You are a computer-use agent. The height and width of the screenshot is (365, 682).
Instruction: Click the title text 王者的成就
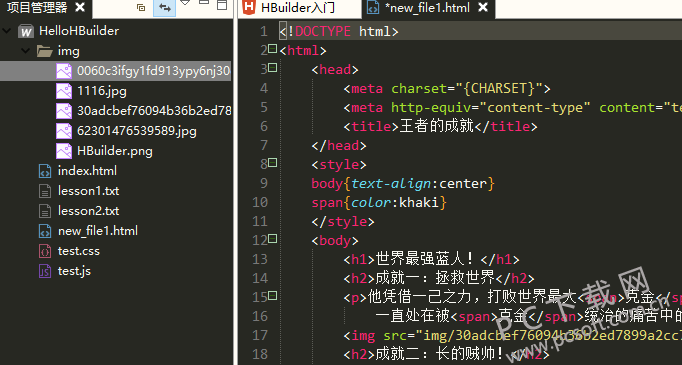(436, 126)
